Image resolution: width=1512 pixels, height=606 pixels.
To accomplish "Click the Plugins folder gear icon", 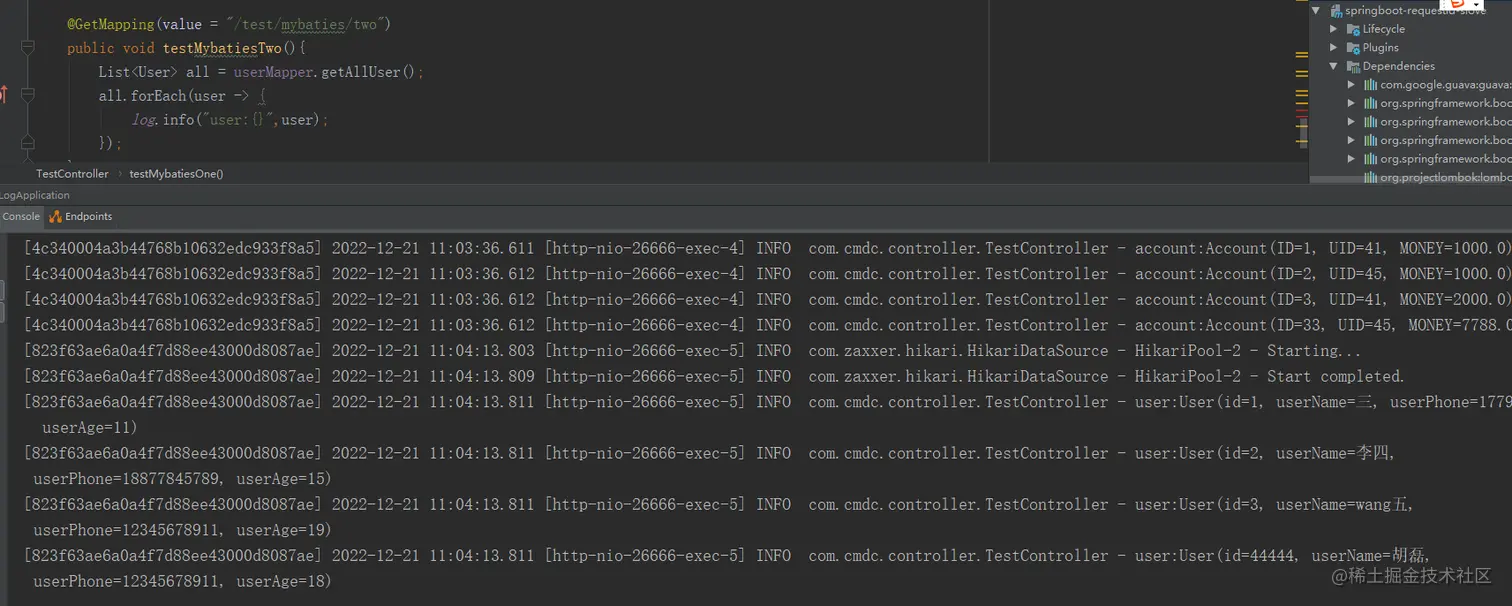I will point(1353,47).
